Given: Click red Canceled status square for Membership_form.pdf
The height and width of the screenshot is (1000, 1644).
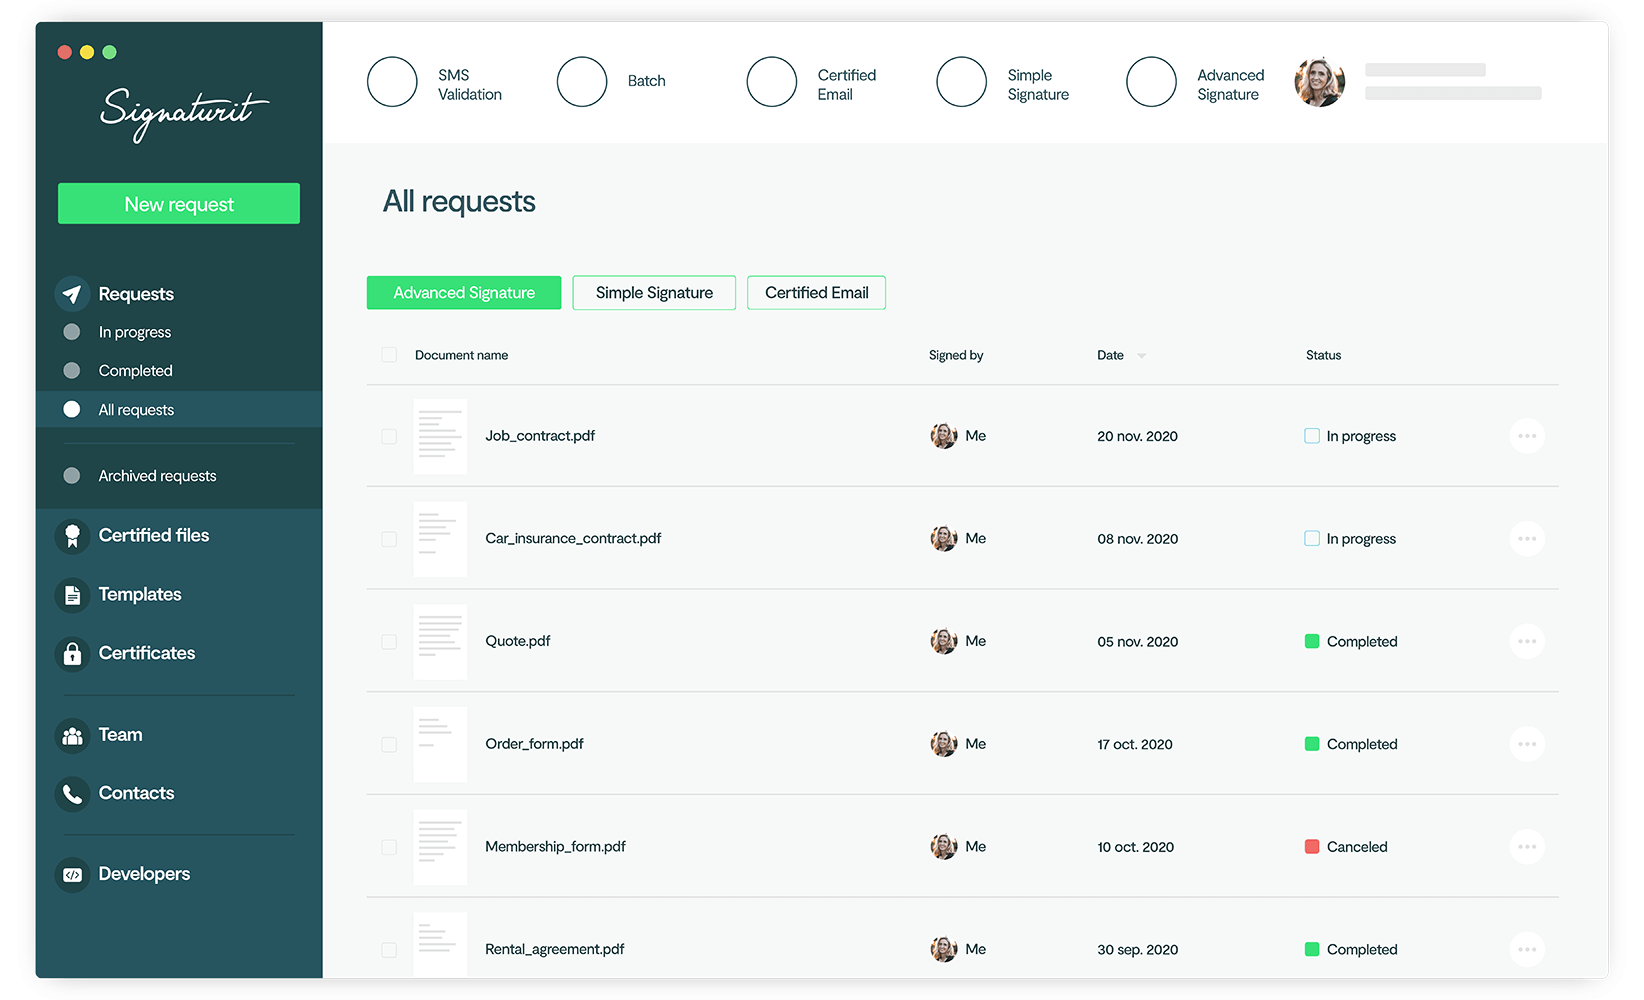Looking at the screenshot, I should click(x=1312, y=847).
